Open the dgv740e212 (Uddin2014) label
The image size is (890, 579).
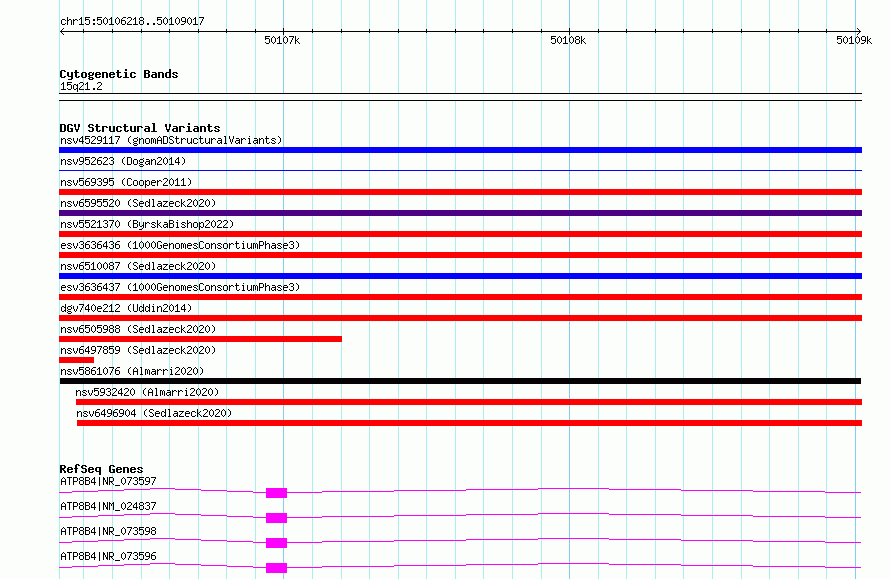126,308
